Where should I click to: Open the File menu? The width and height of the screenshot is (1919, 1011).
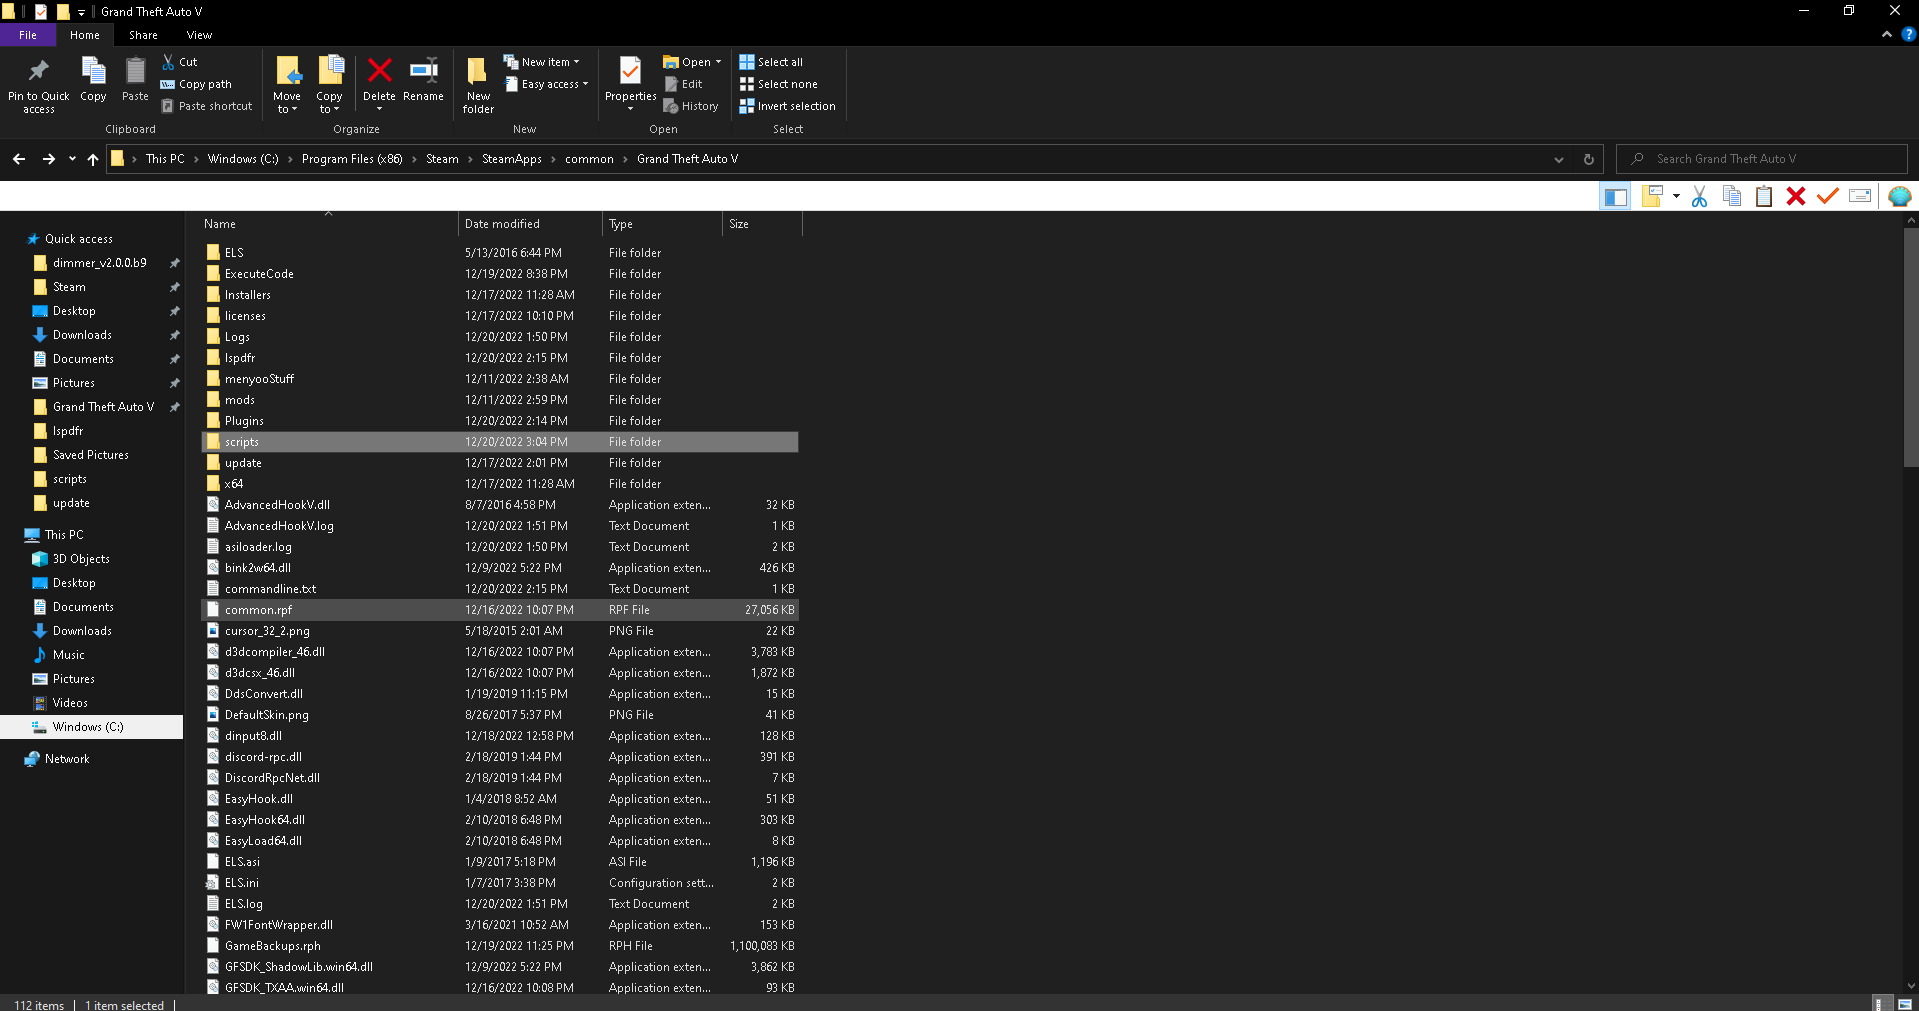pyautogui.click(x=28, y=35)
